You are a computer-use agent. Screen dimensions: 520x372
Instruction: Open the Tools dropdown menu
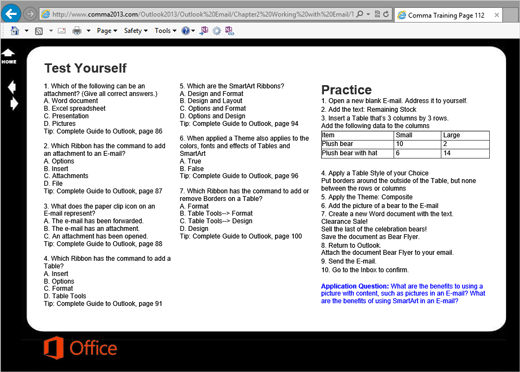coord(165,31)
